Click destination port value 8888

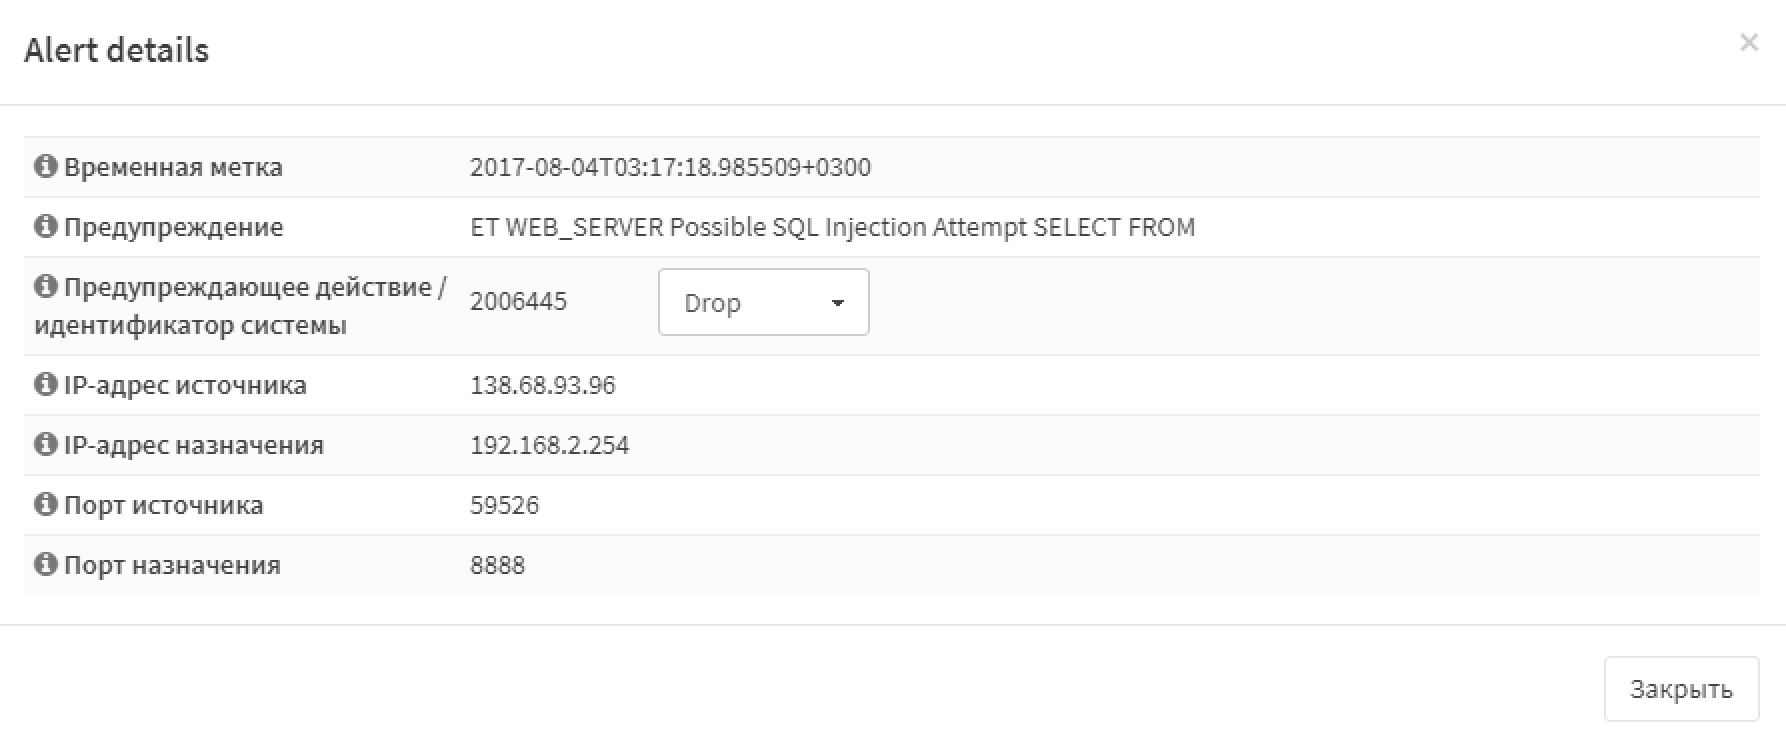click(x=497, y=565)
